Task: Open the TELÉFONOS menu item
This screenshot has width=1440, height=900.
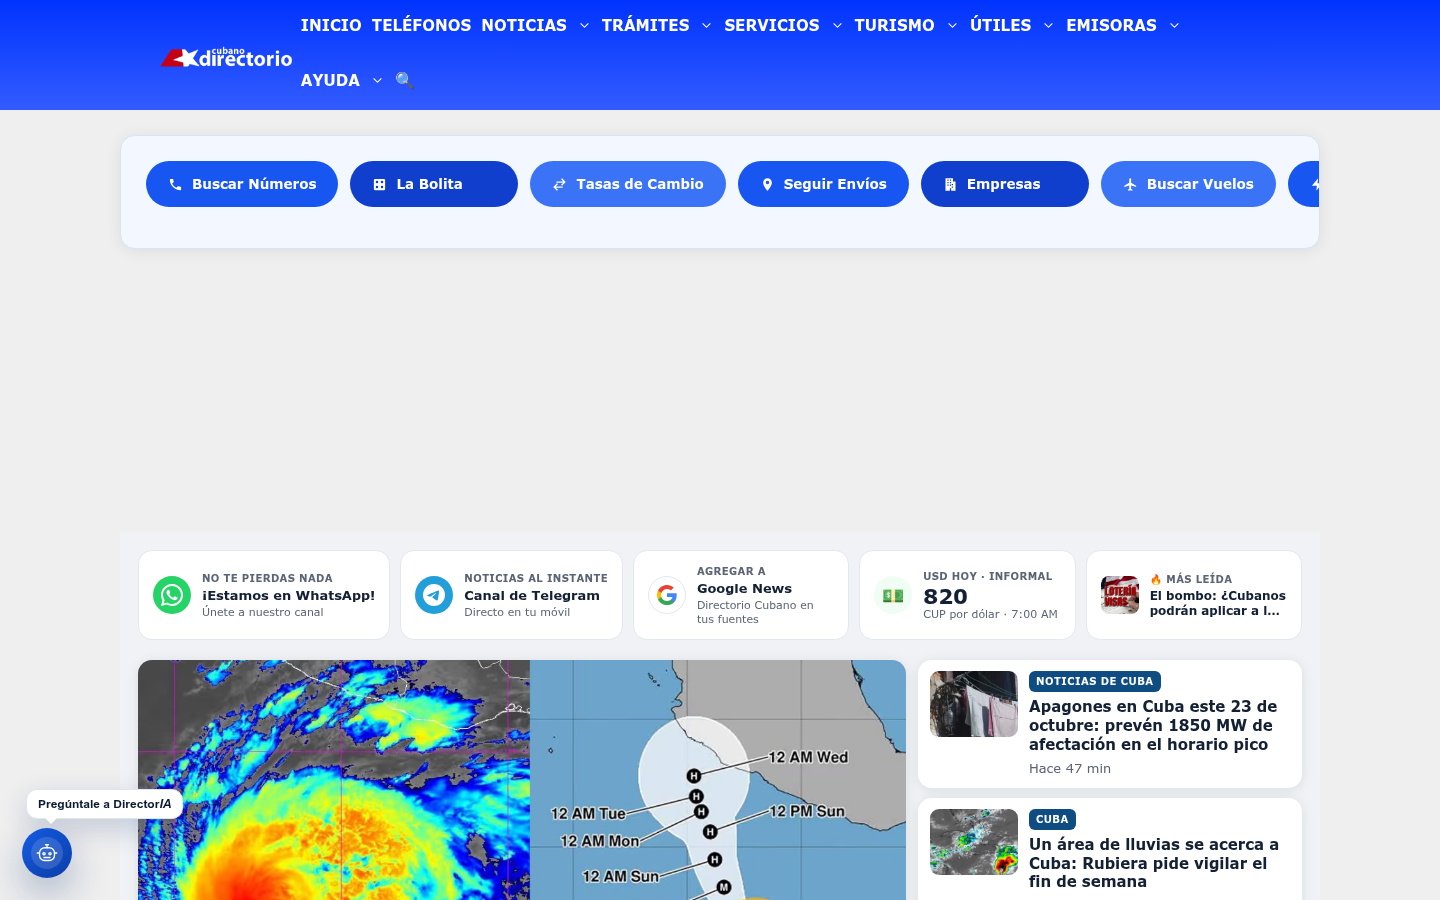Action: [421, 25]
